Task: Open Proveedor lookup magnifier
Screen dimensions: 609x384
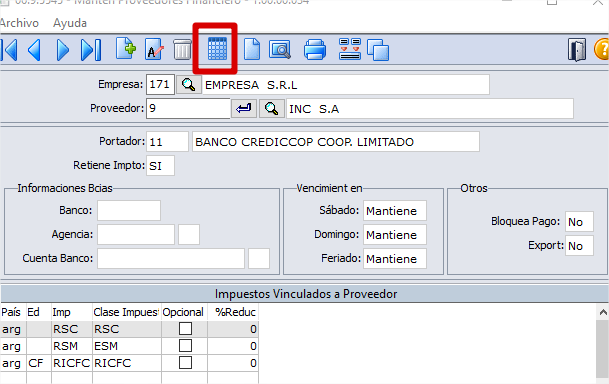Action: (x=271, y=108)
